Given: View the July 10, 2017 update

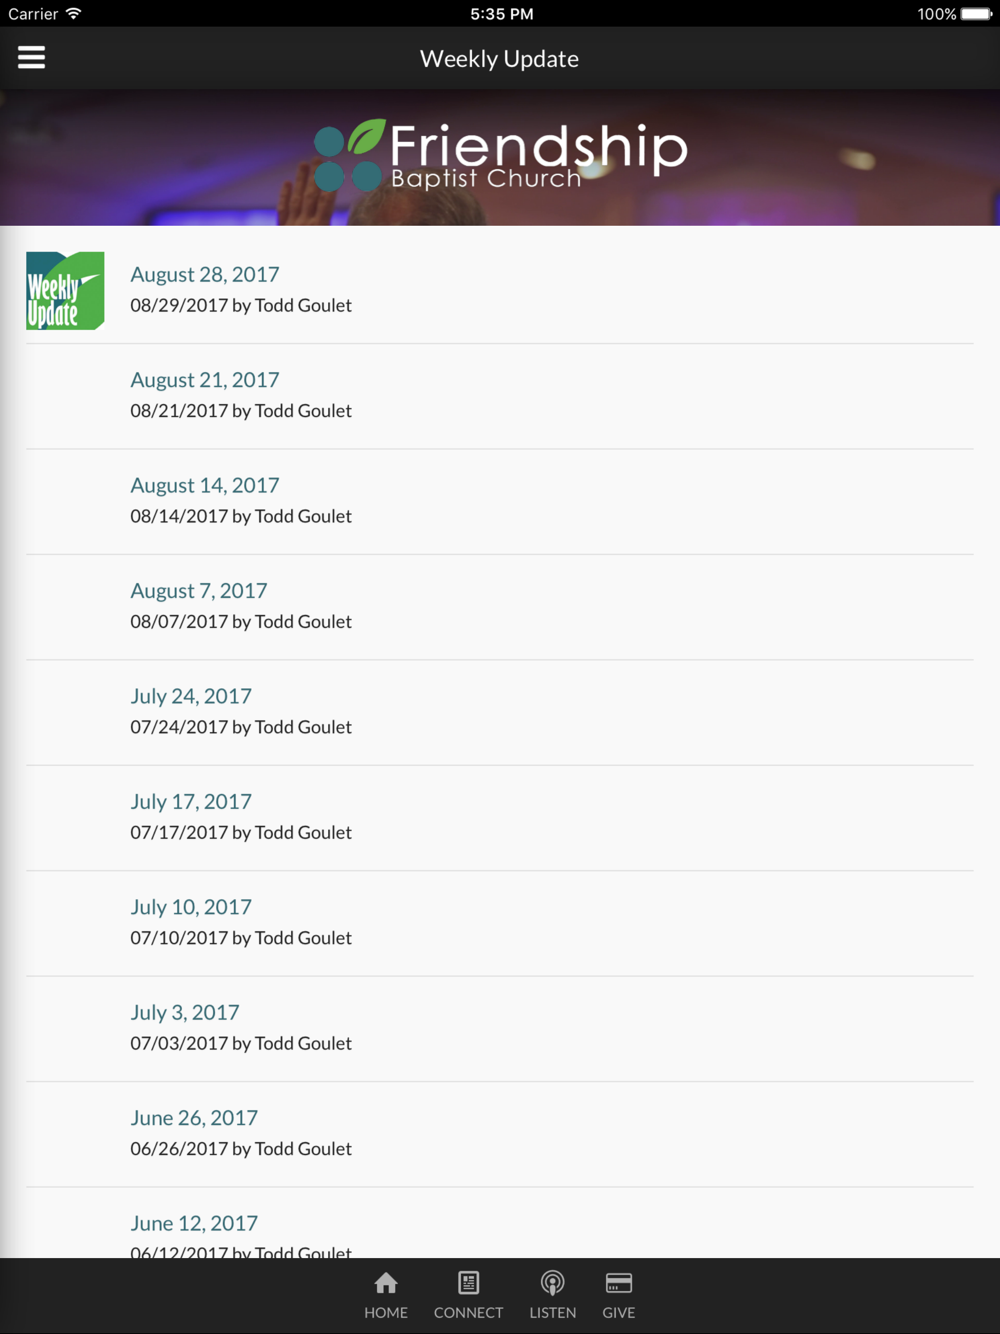Looking at the screenshot, I should (500, 923).
